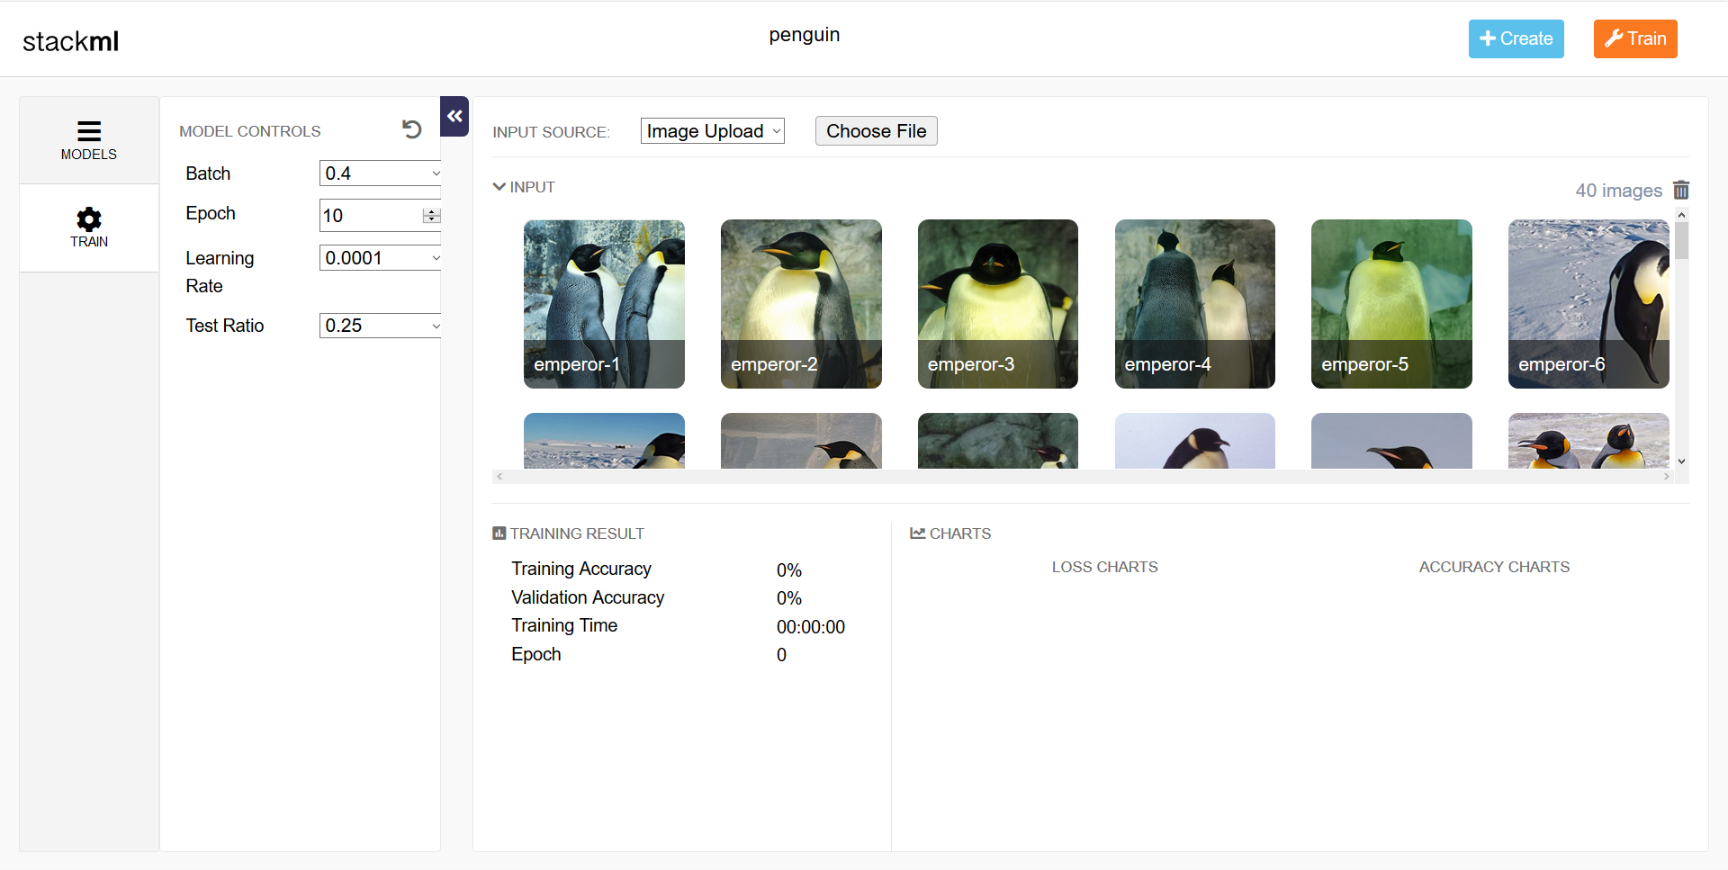Select the emperor-2 image thumbnail

(x=801, y=304)
